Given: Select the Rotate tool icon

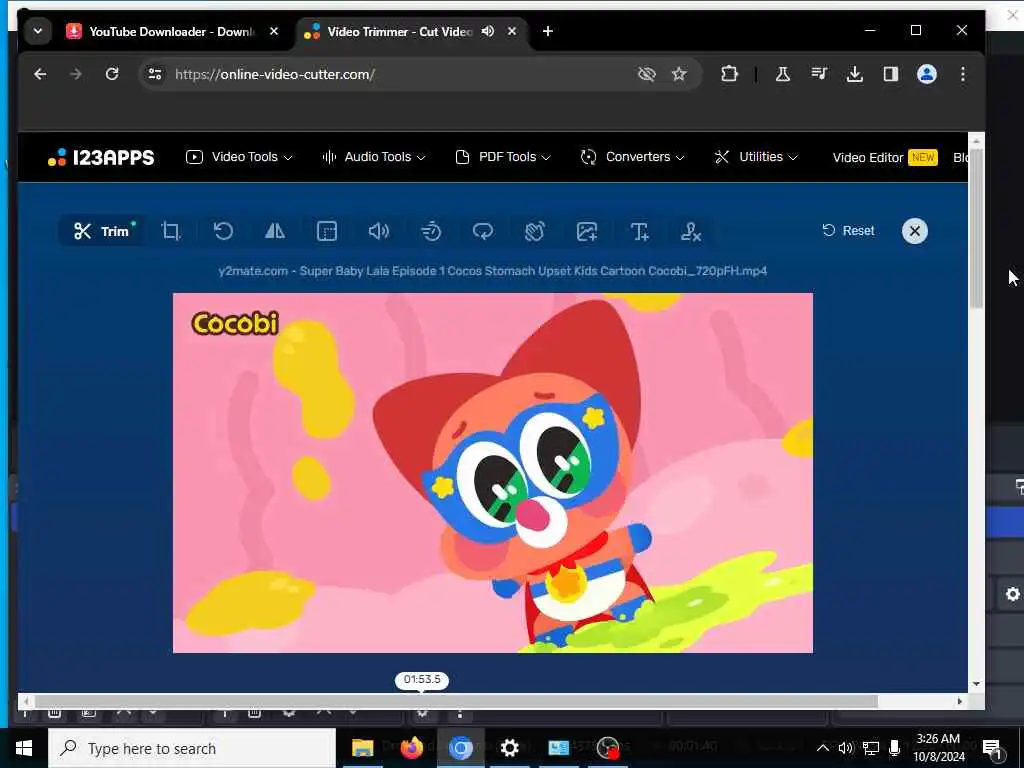Looking at the screenshot, I should pos(223,231).
